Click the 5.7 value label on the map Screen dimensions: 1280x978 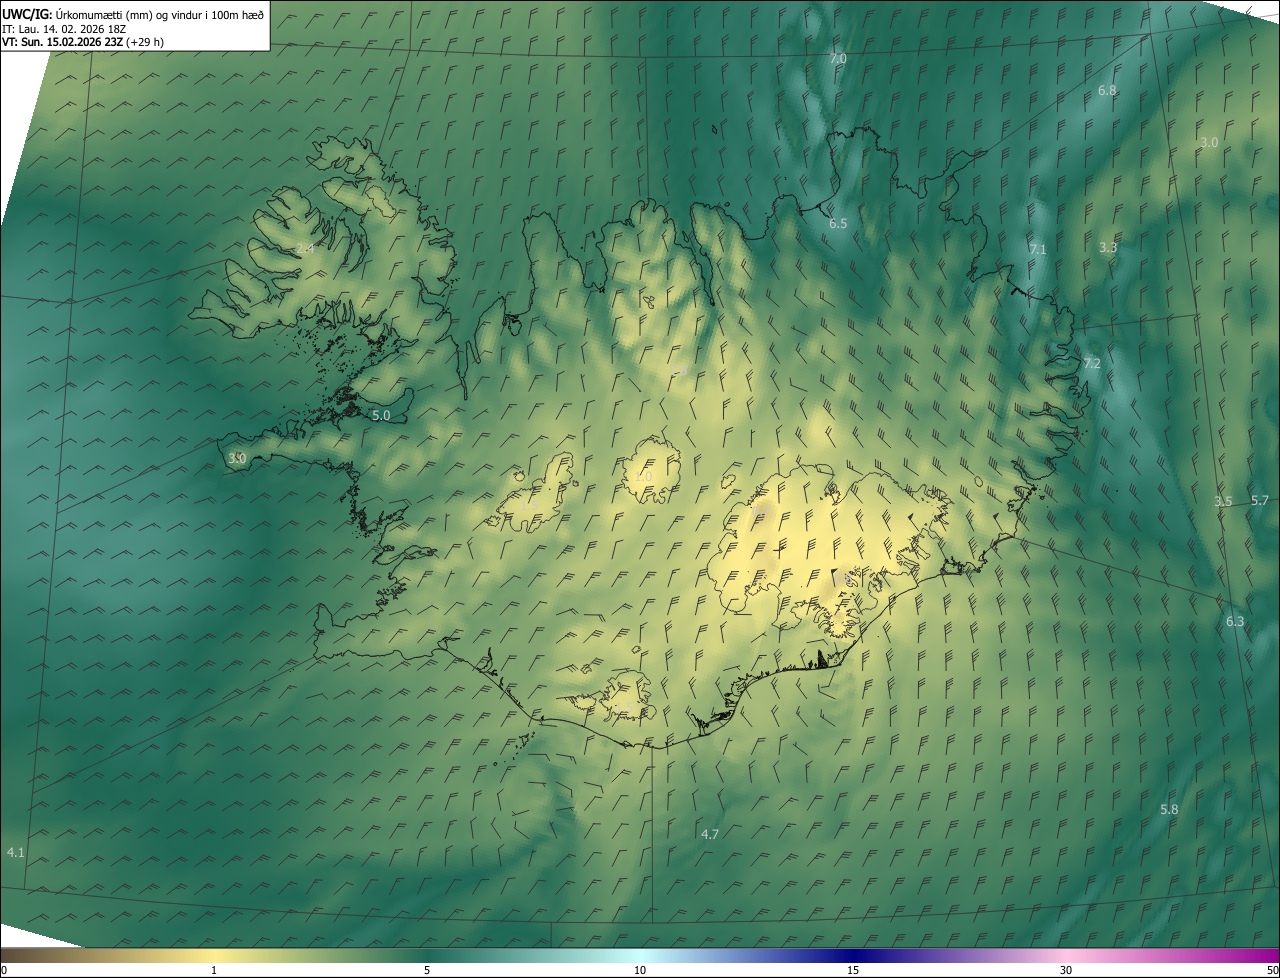[x=1259, y=501]
